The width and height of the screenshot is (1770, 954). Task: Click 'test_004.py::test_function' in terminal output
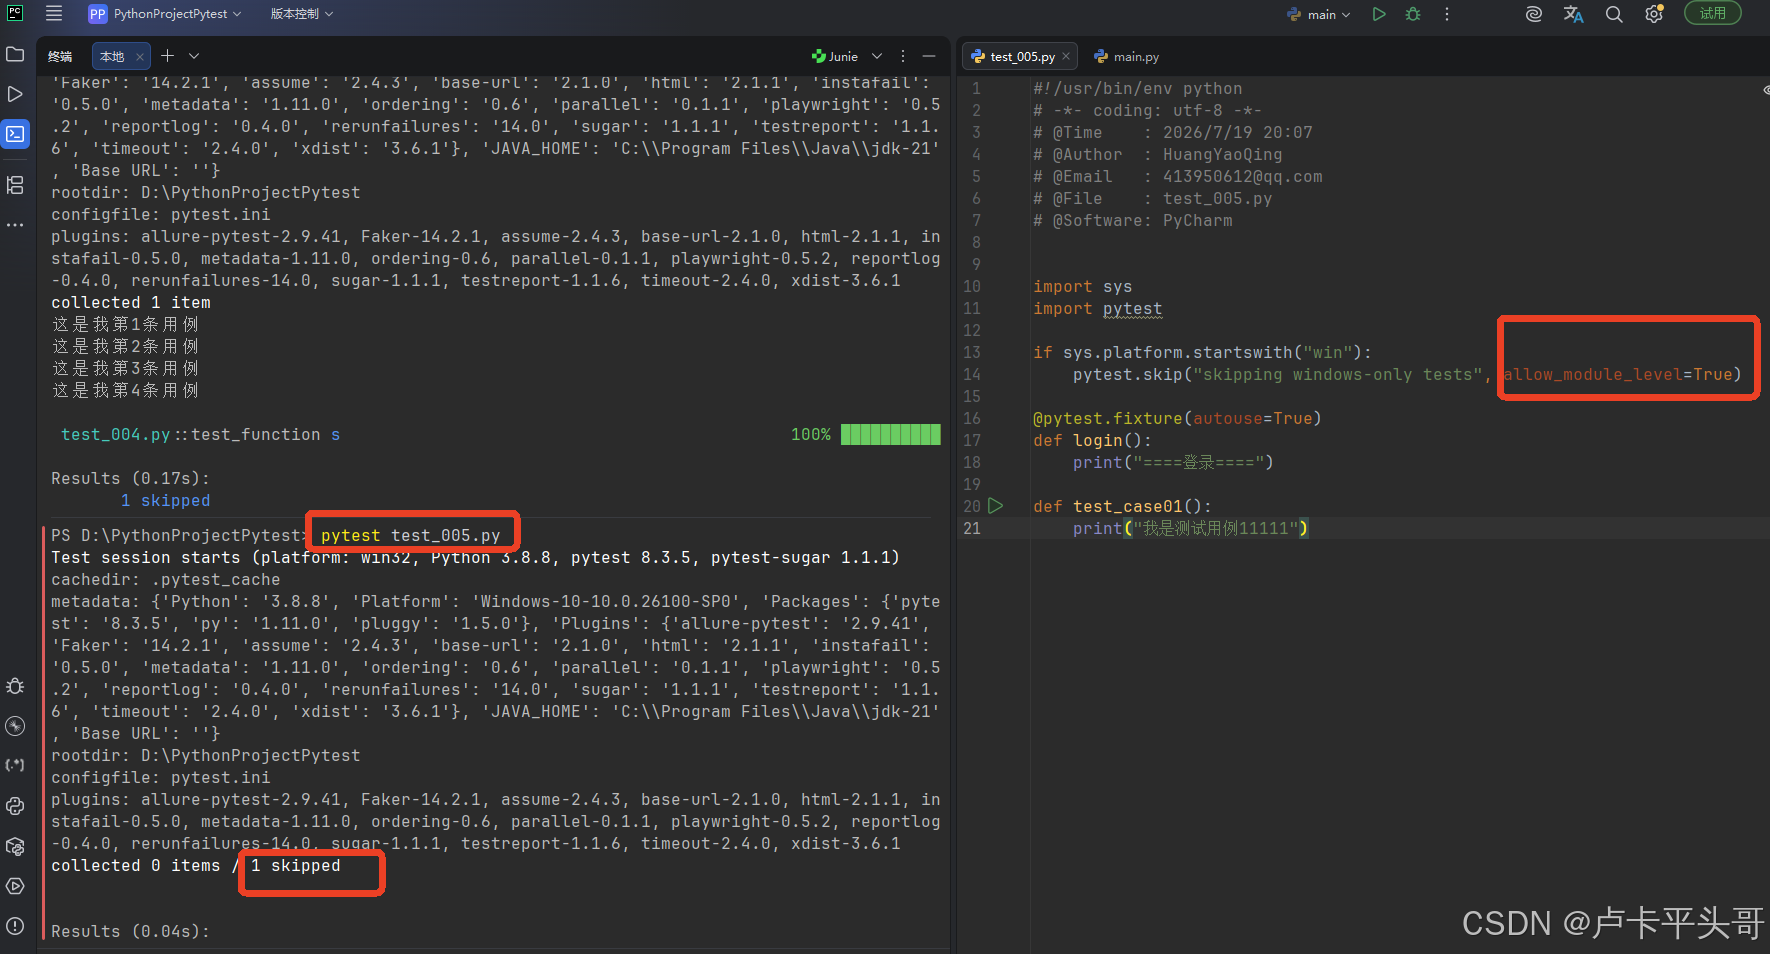click(190, 434)
